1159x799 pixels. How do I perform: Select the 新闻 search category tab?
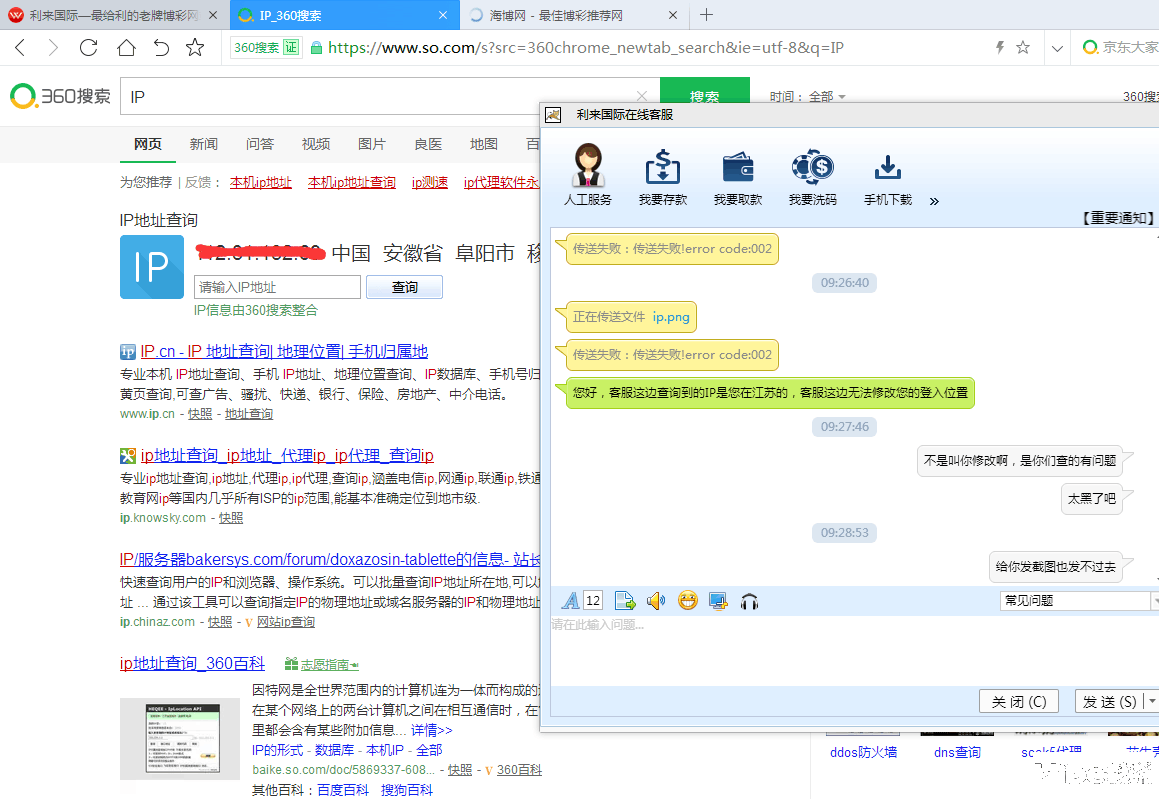pyautogui.click(x=203, y=144)
